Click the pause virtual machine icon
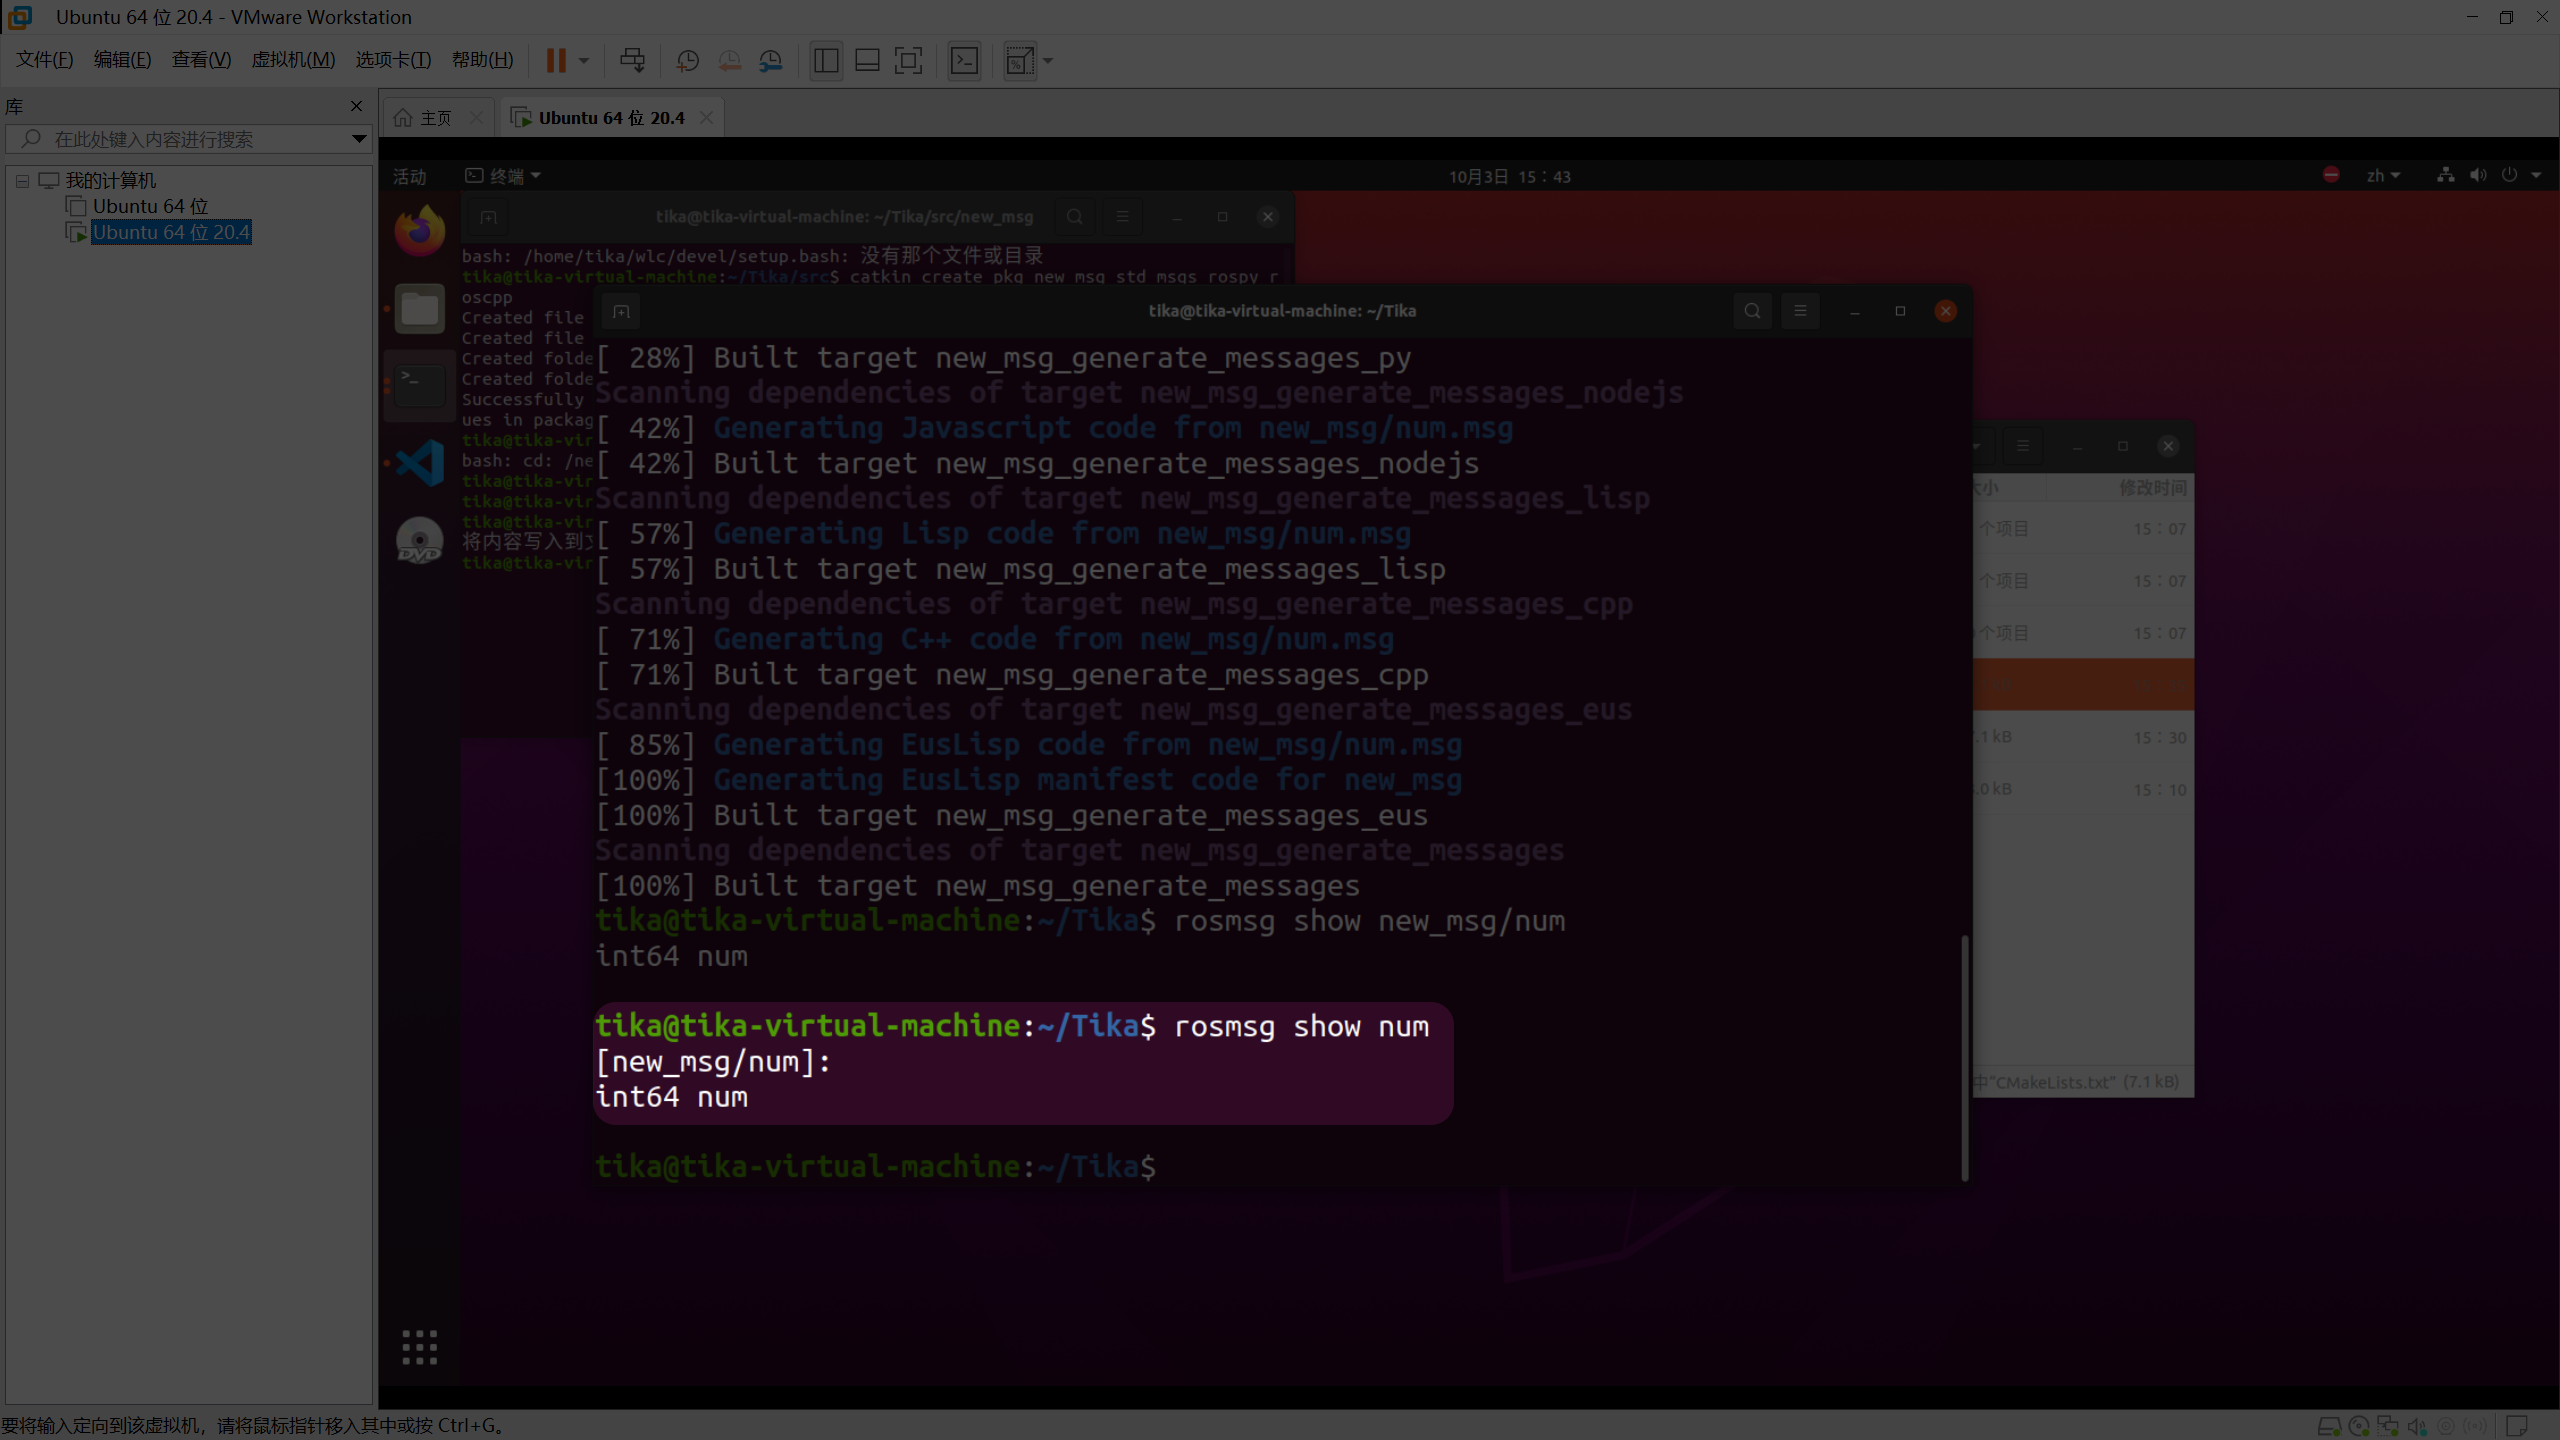The width and height of the screenshot is (2560, 1440). (556, 61)
